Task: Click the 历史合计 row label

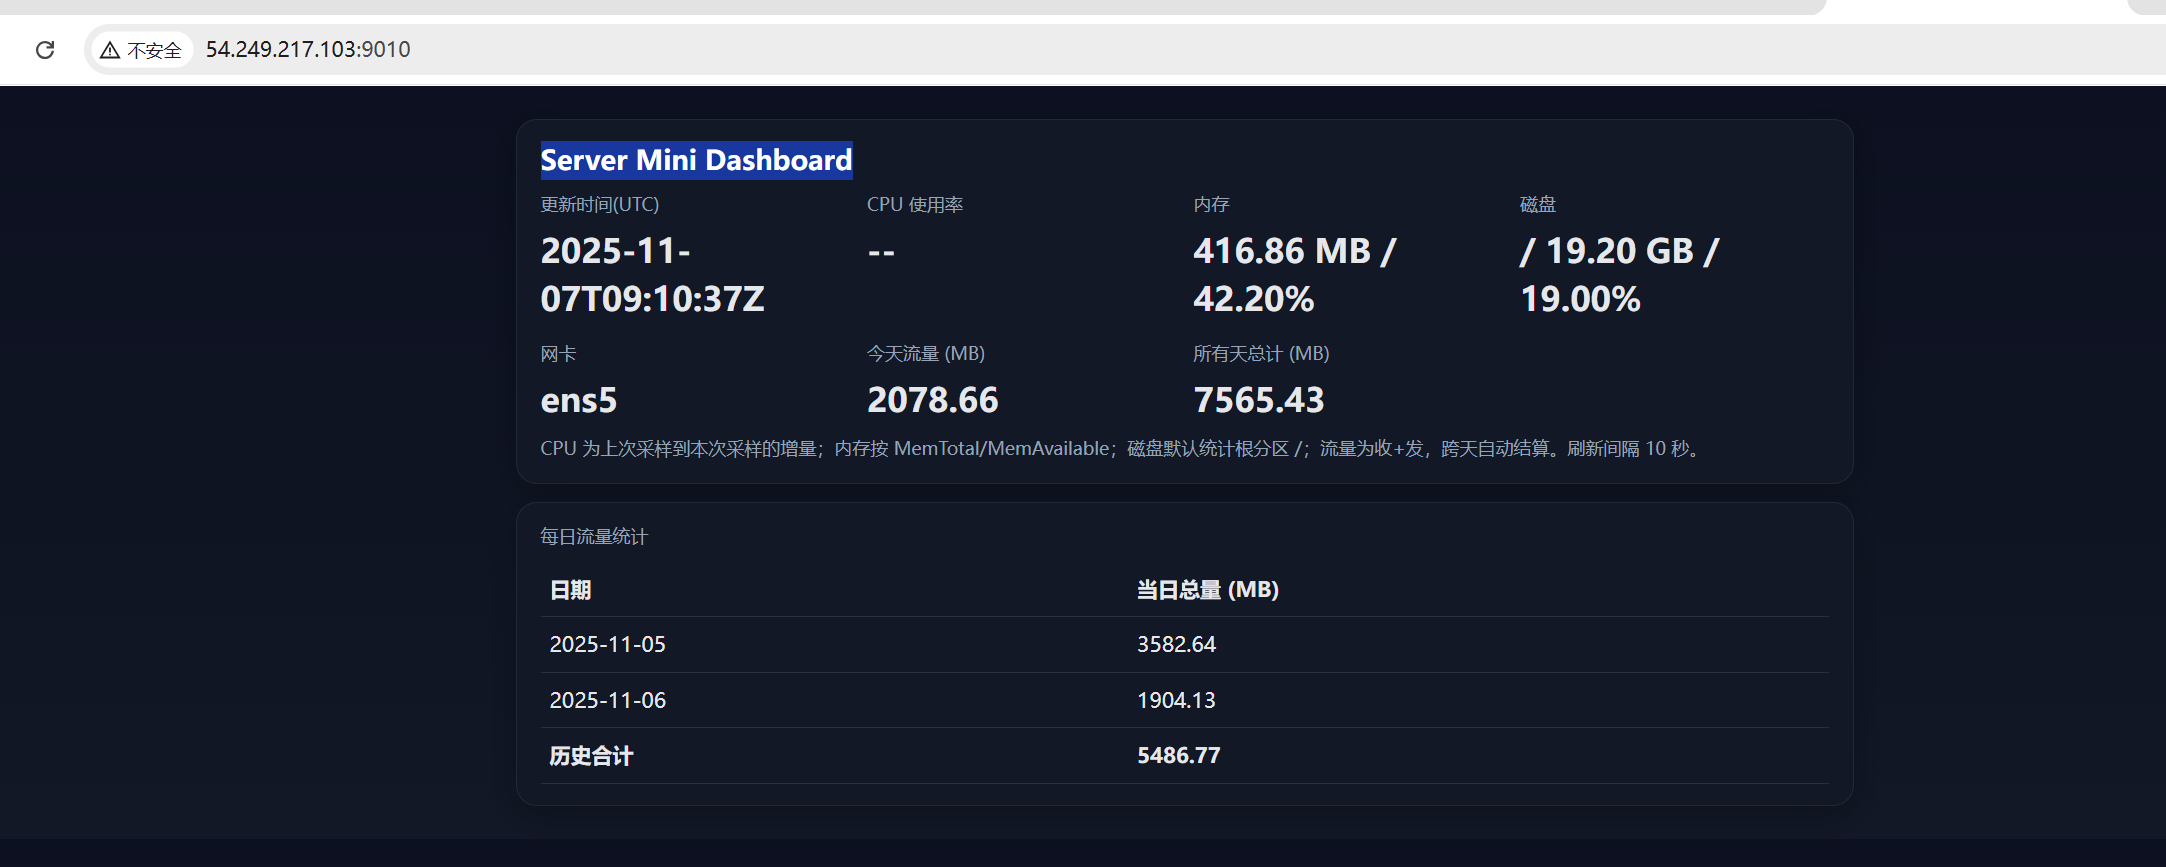Action: 591,756
